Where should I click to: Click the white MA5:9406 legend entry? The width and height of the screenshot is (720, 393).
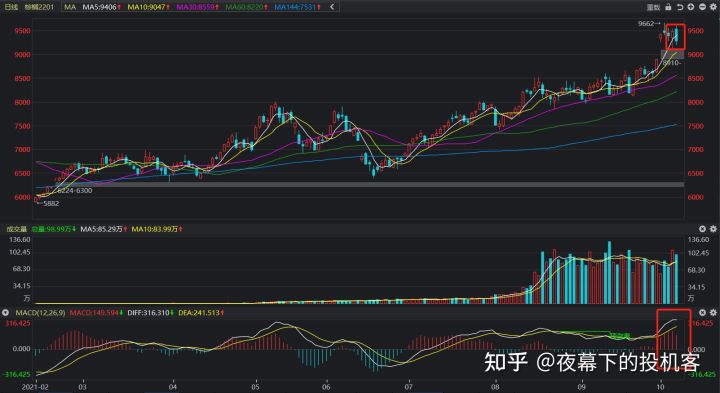point(101,7)
